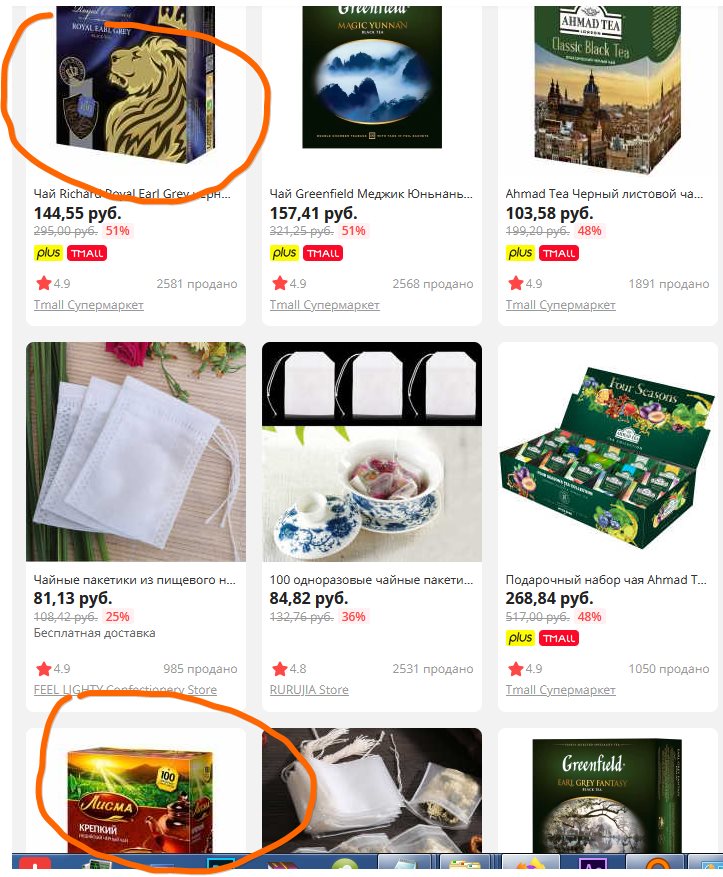The width and height of the screenshot is (723, 877).
Task: Click TMALL badge under Greenfield Magic Yunnan
Action: (x=323, y=253)
